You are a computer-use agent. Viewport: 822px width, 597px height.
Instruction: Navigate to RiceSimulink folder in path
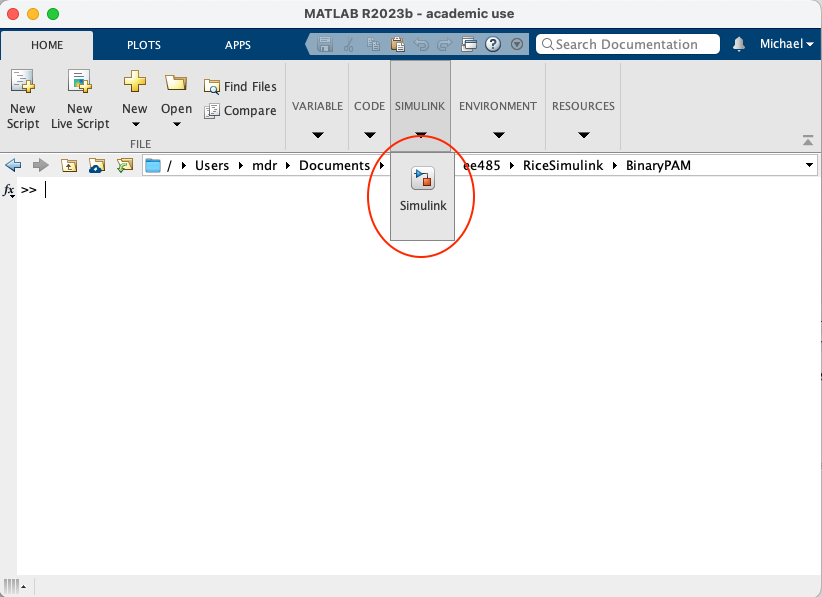point(563,166)
